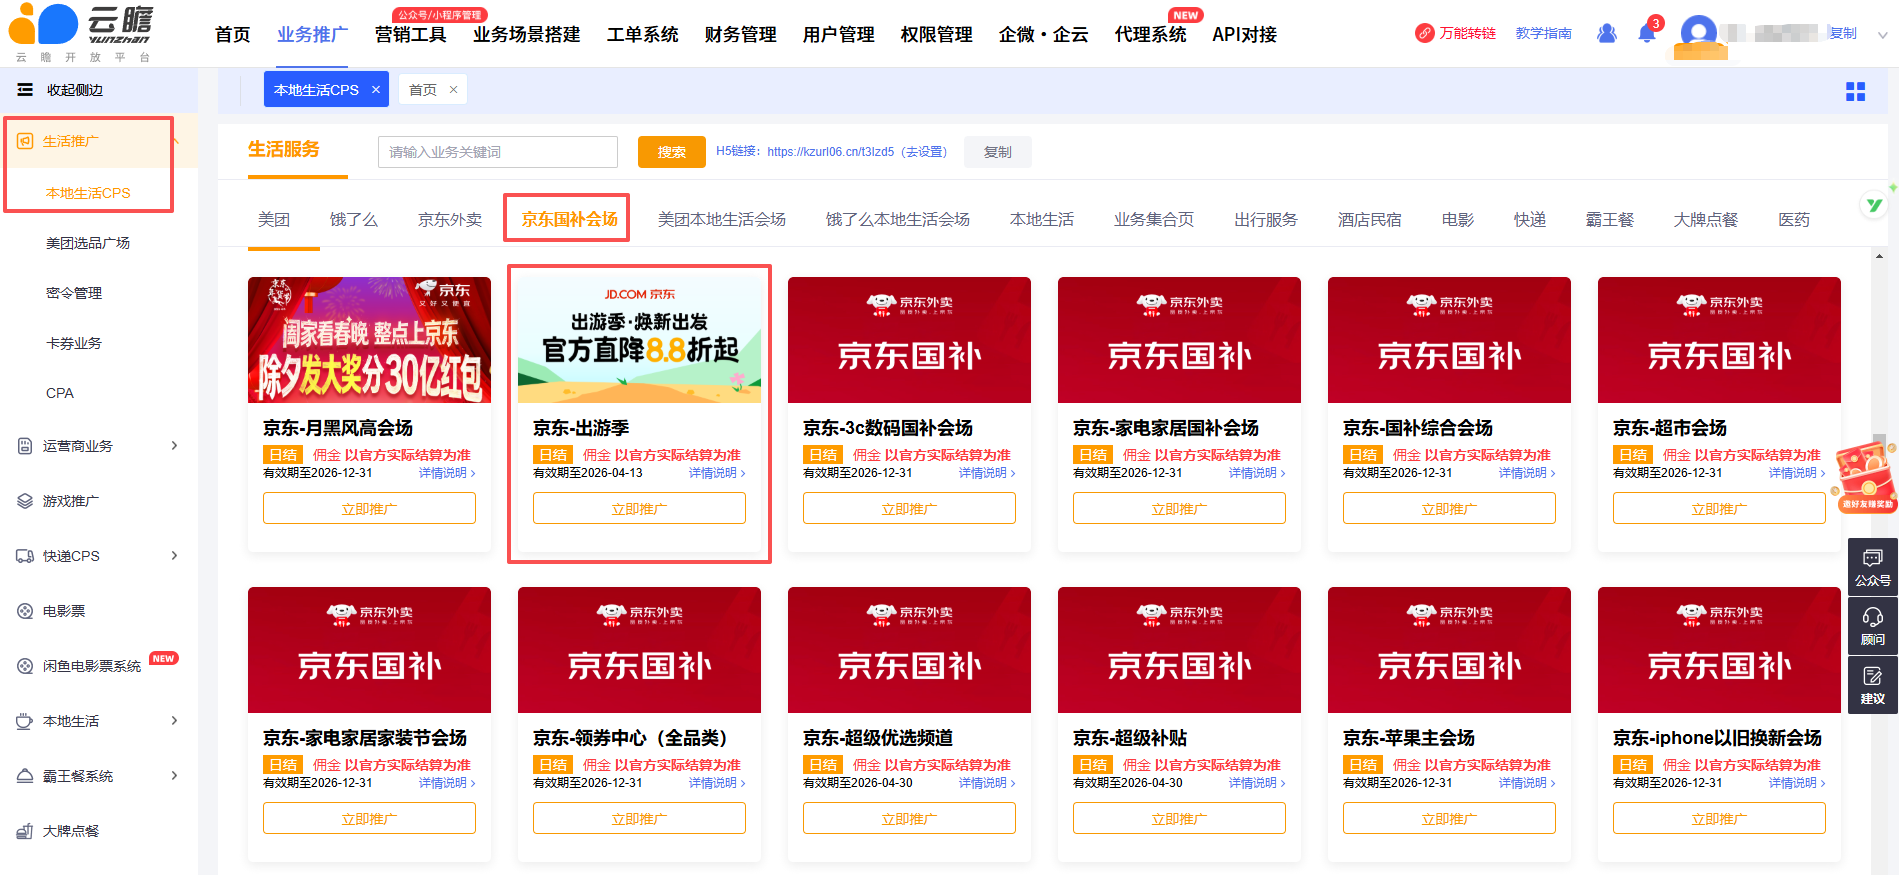Click the 建议 feedback floating button

(1872, 685)
